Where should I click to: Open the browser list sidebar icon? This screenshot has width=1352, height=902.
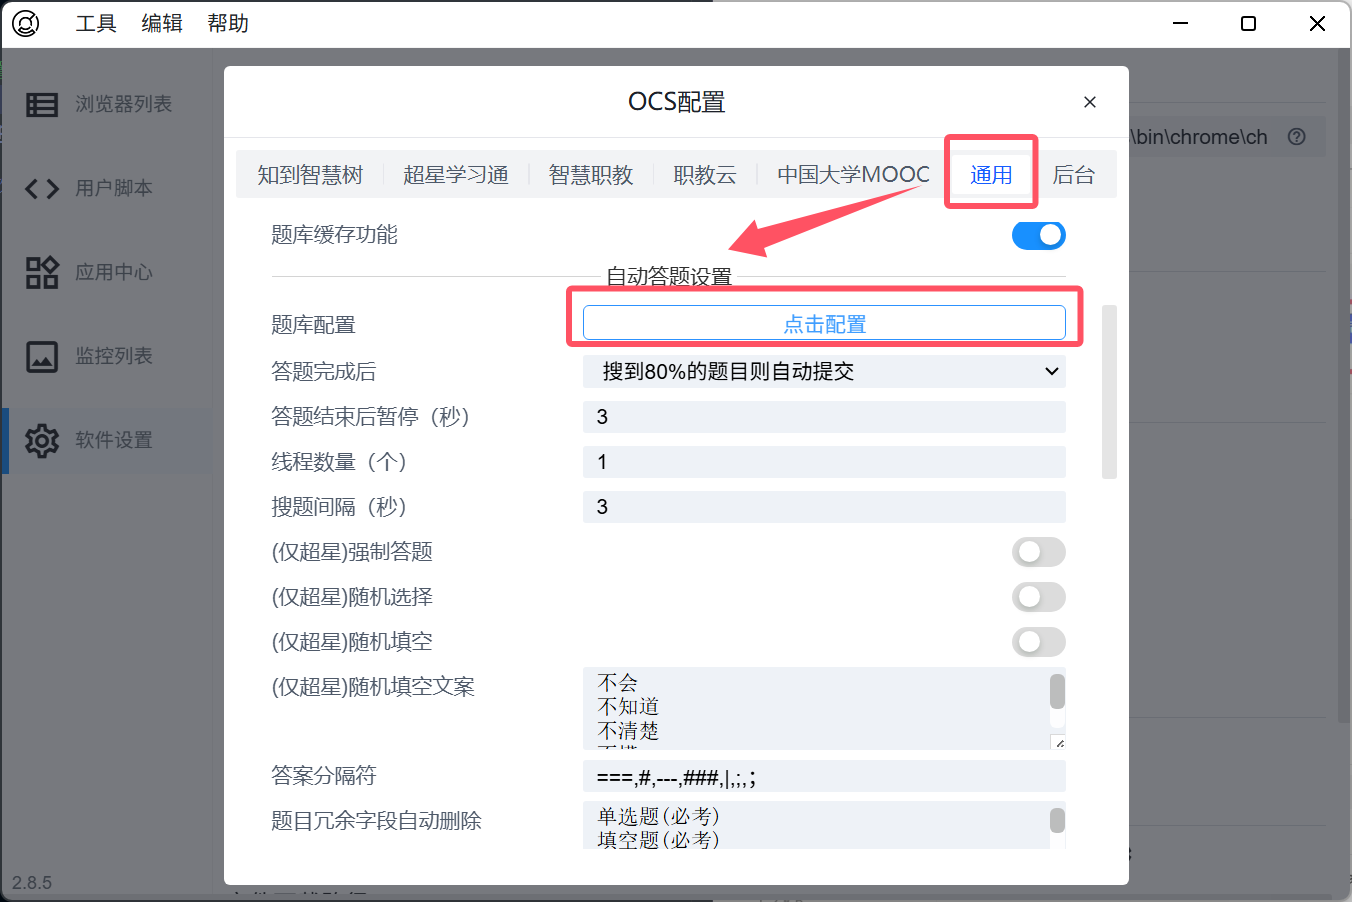(42, 104)
